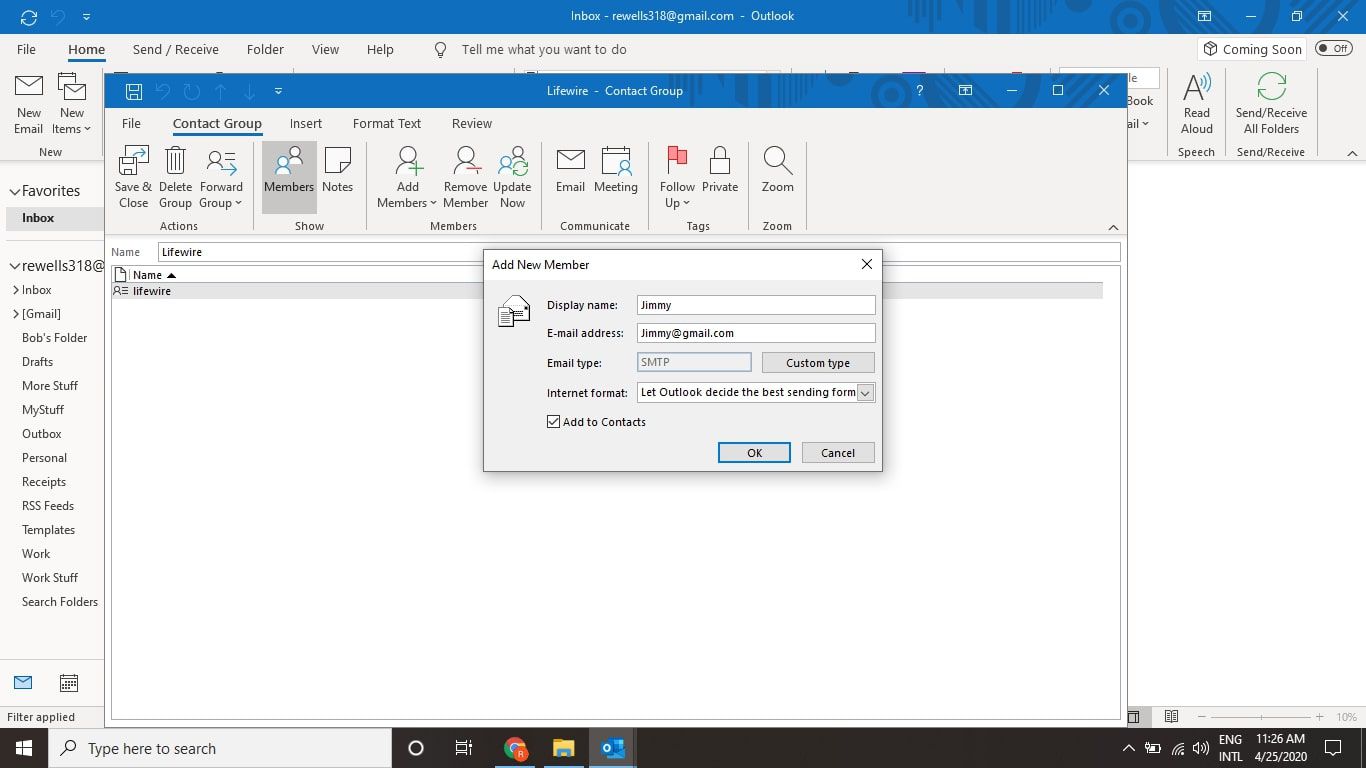Open File Explorer from the taskbar
Image resolution: width=1366 pixels, height=768 pixels.
click(x=564, y=748)
